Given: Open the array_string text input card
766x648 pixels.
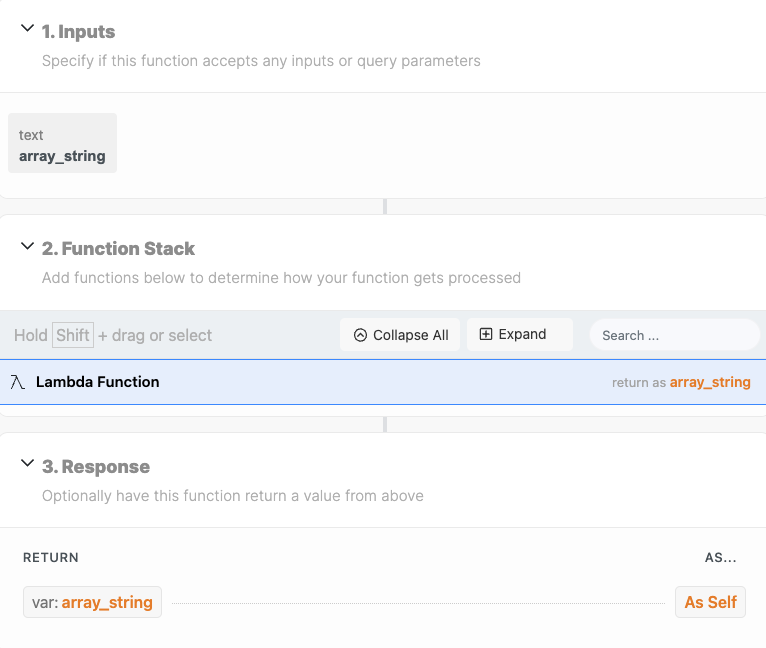Looking at the screenshot, I should [x=63, y=143].
